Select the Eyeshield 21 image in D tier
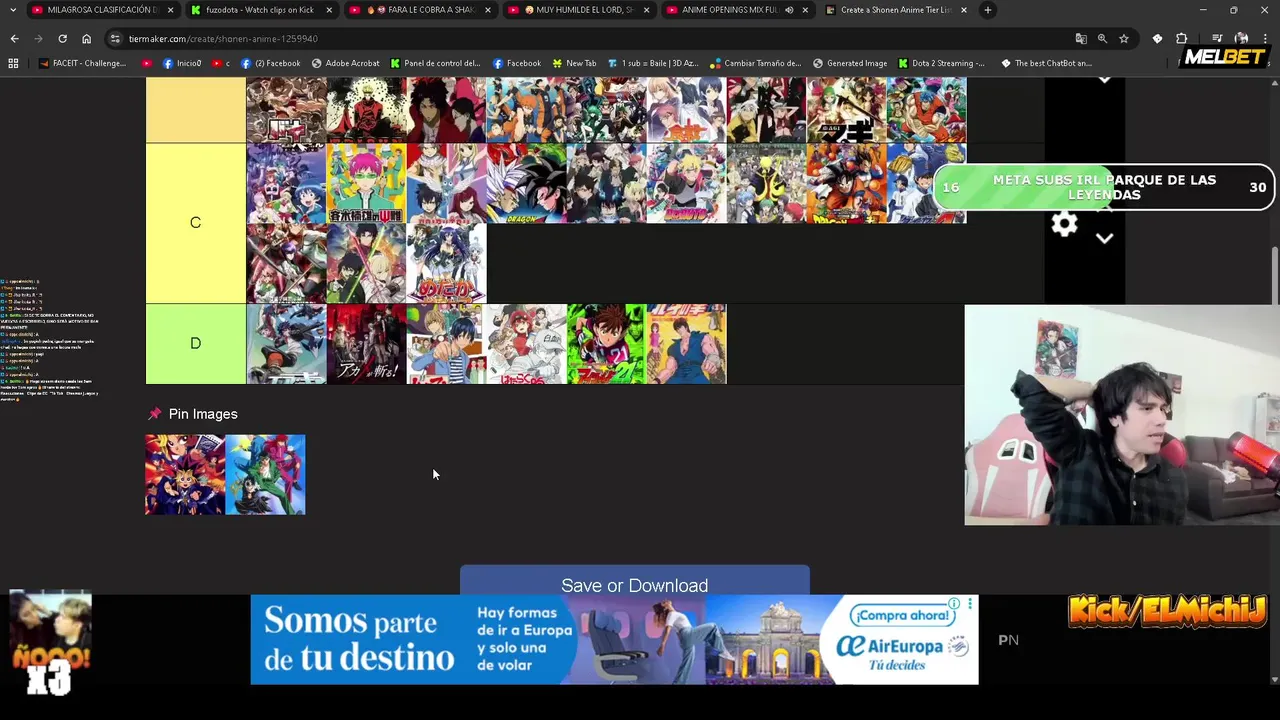The height and width of the screenshot is (720, 1280). tap(606, 344)
